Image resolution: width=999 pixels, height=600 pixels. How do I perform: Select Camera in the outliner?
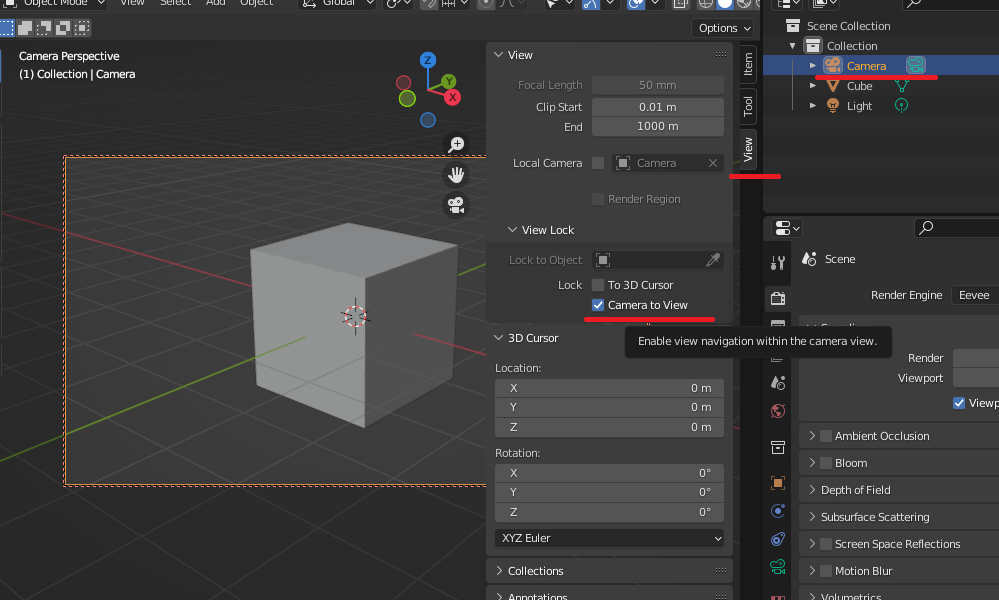click(x=866, y=66)
